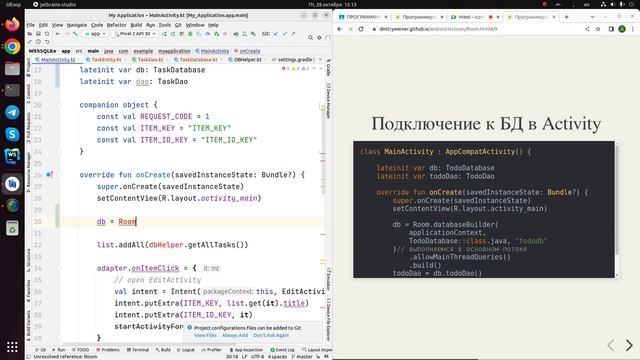The image size is (640, 360).
Task: Click View Files in Git notification
Action: 205,335
